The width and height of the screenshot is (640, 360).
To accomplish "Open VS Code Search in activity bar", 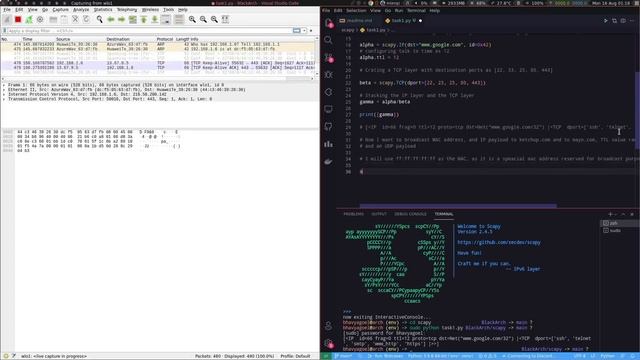I will (329, 40).
